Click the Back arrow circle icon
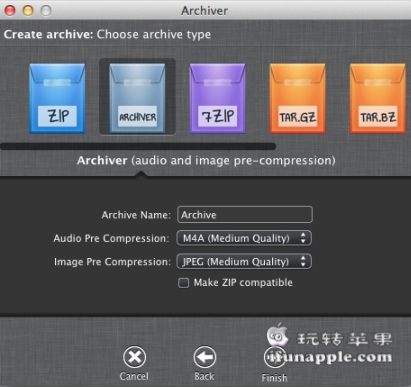This screenshot has width=411, height=387. pyautogui.click(x=204, y=357)
